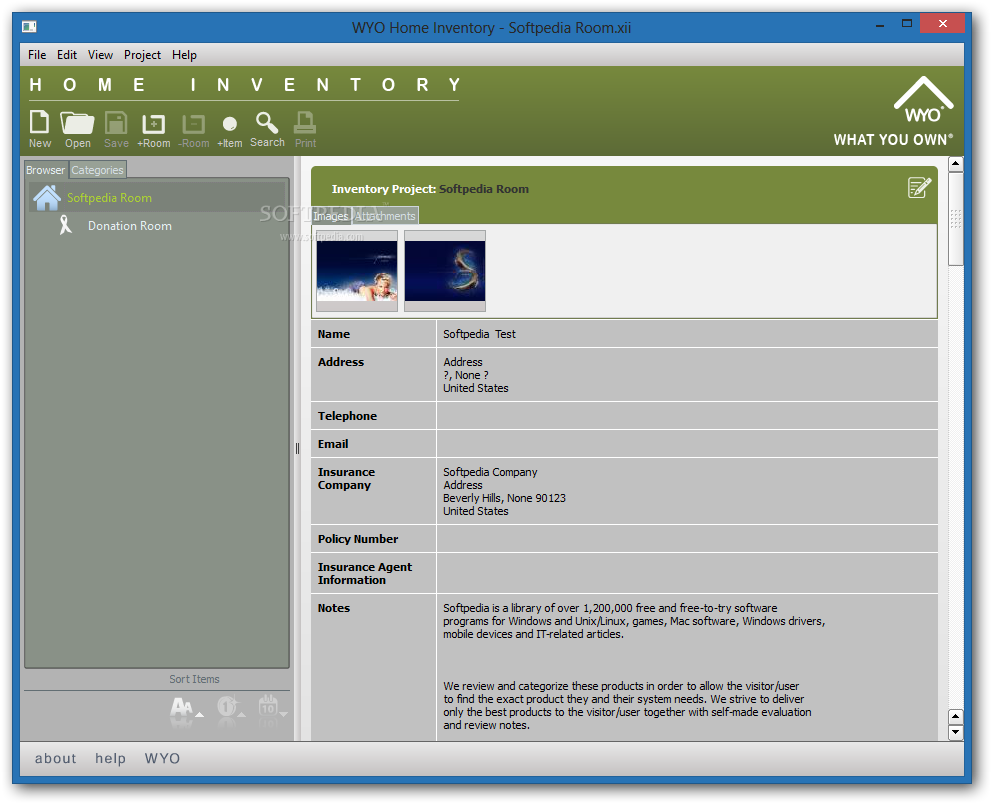Click the app icon in title bar
The height and width of the screenshot is (804, 992).
(x=29, y=27)
